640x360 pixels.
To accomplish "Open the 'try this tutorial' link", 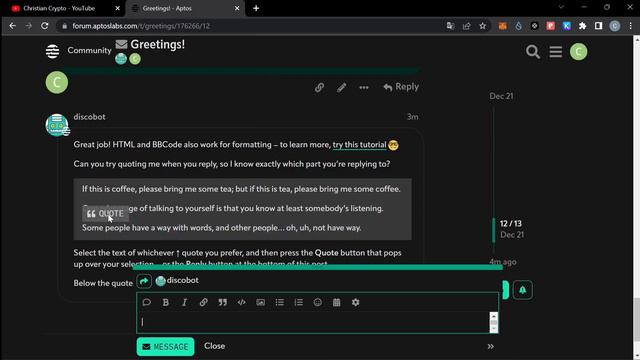I will 359,144.
